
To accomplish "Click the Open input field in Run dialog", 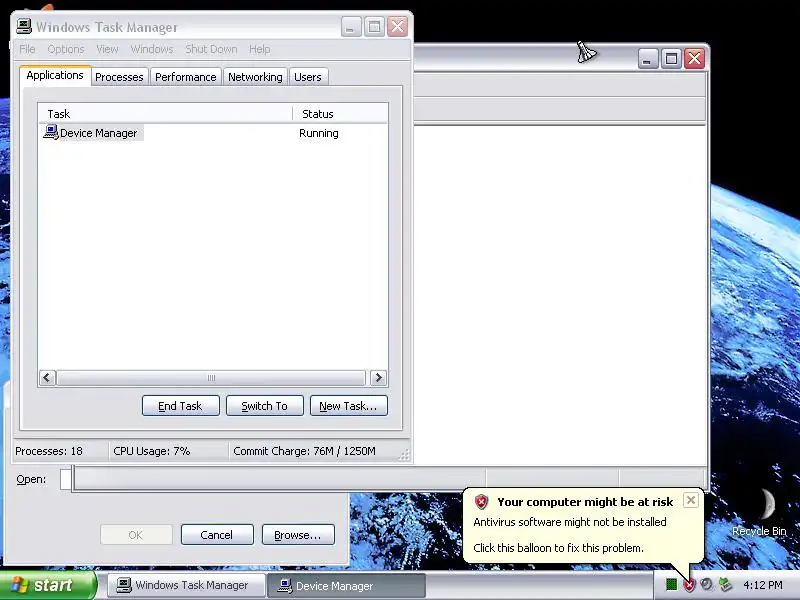I will click(x=66, y=479).
